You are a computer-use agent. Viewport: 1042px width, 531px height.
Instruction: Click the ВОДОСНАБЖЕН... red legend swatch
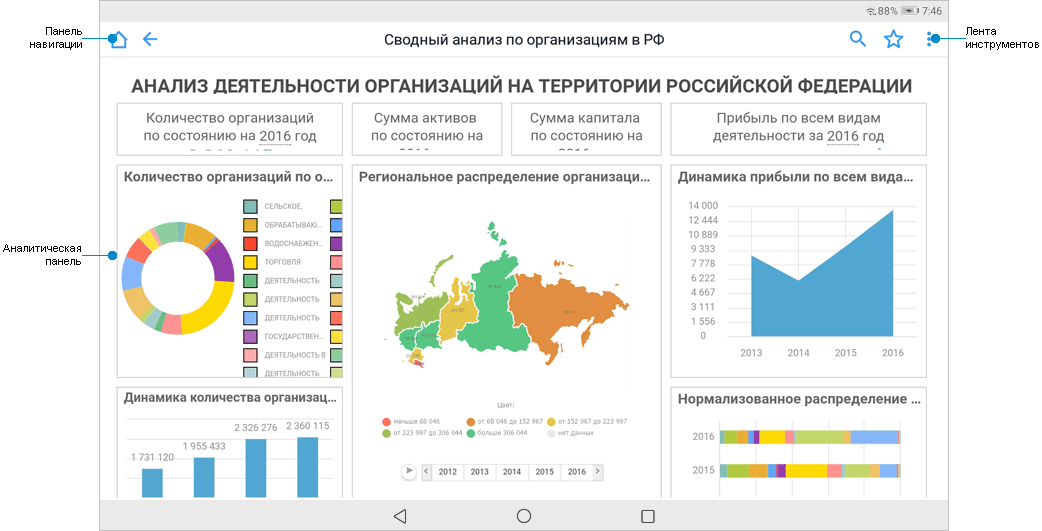coord(250,243)
